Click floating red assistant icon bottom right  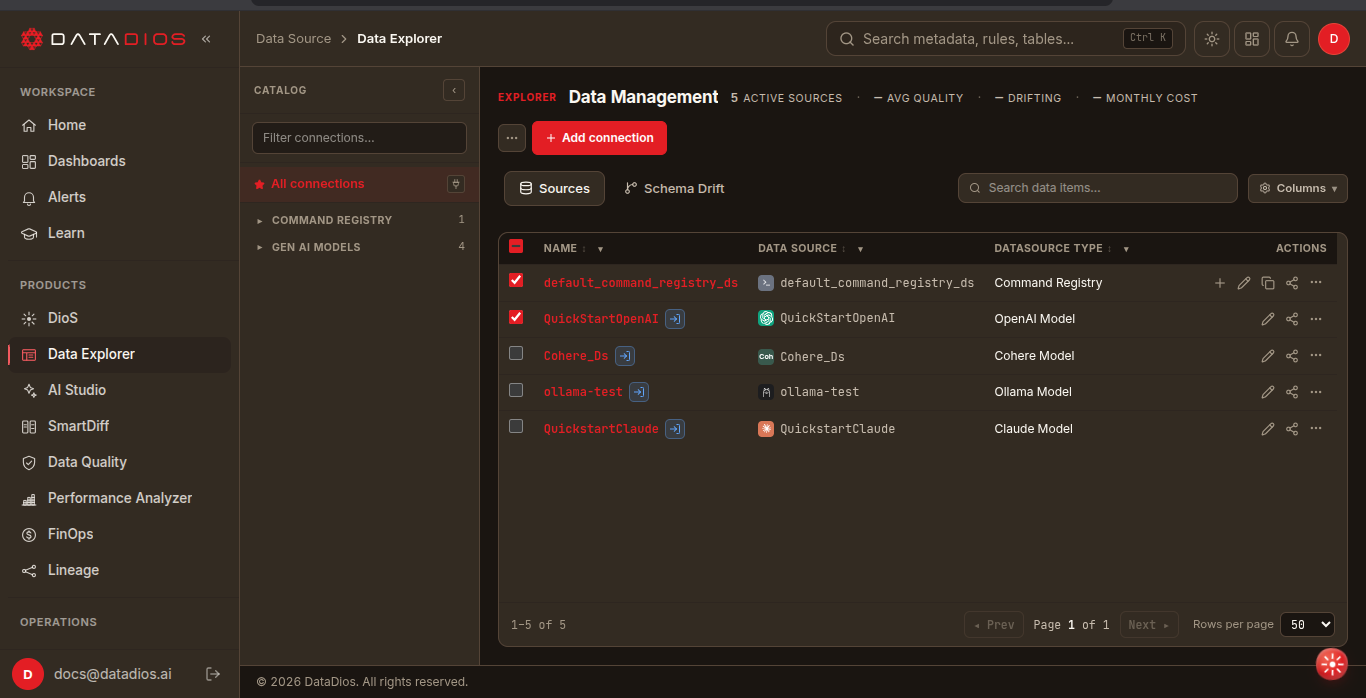(1332, 664)
